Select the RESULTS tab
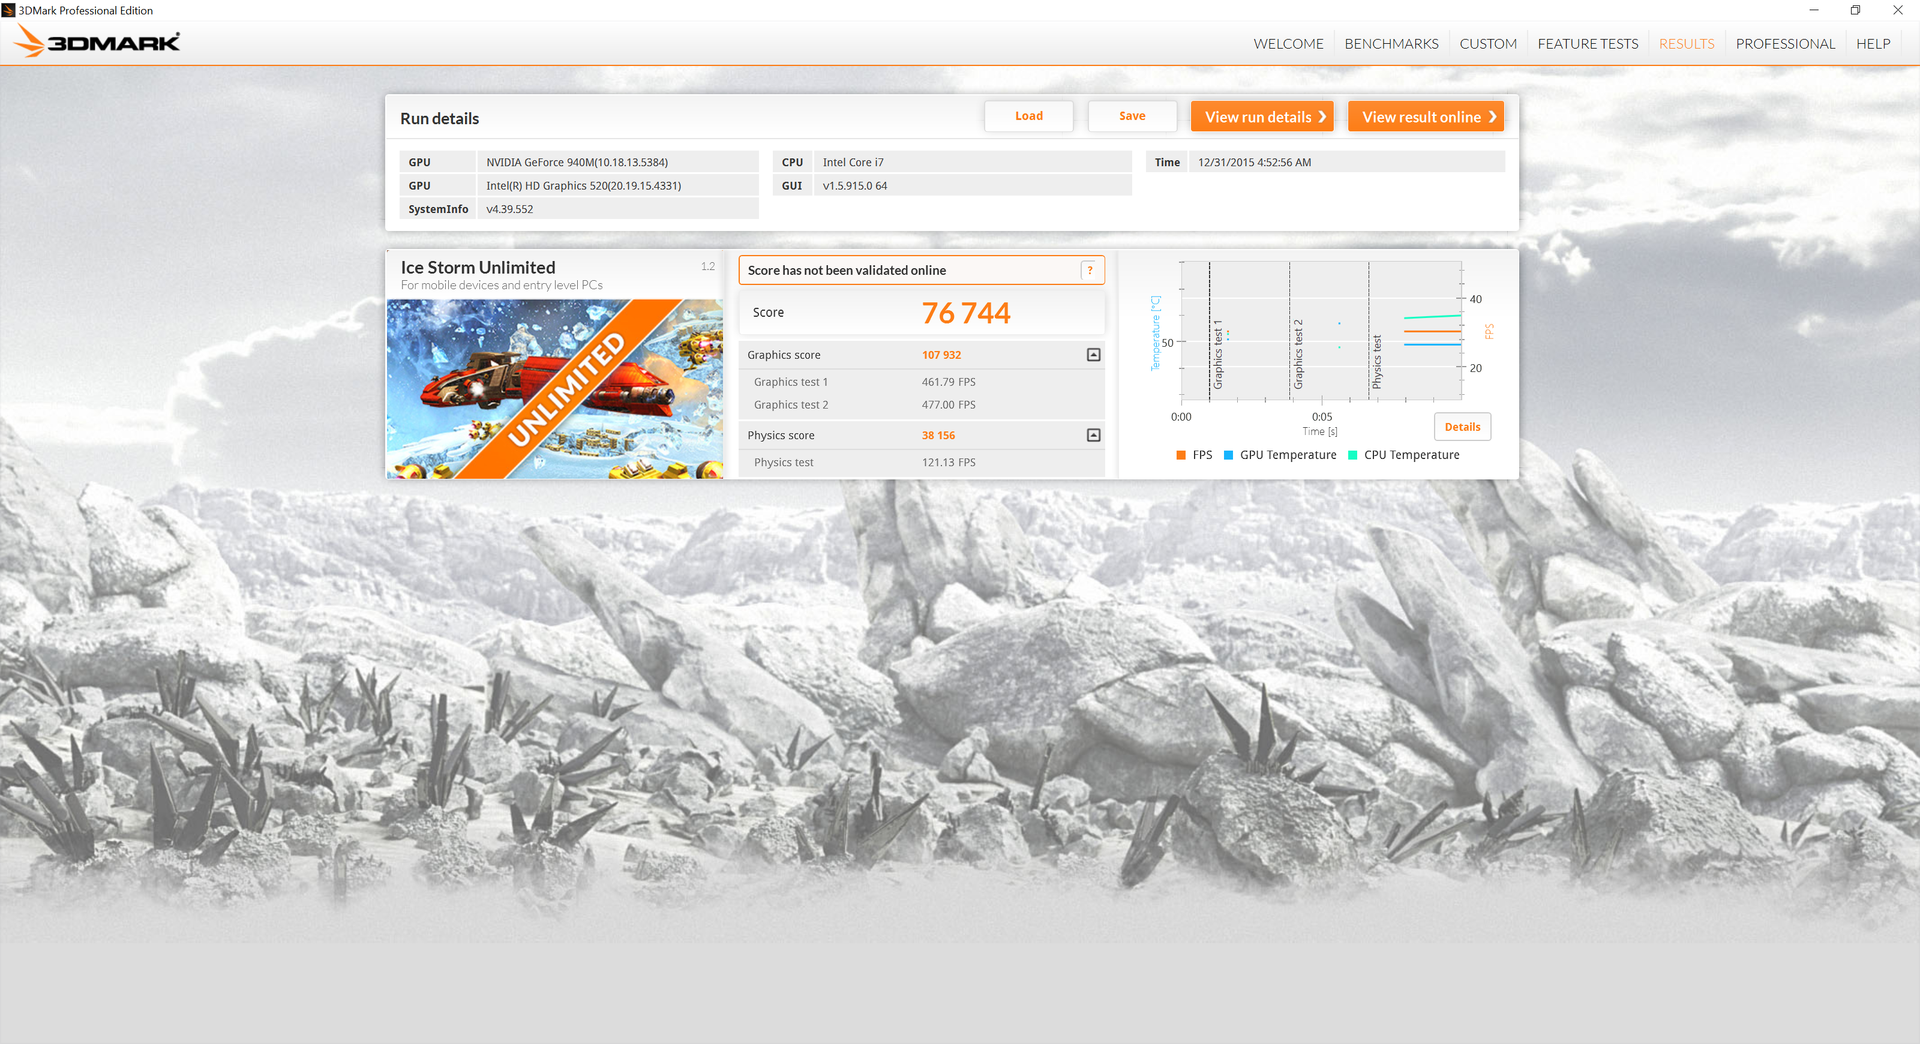 pos(1686,44)
